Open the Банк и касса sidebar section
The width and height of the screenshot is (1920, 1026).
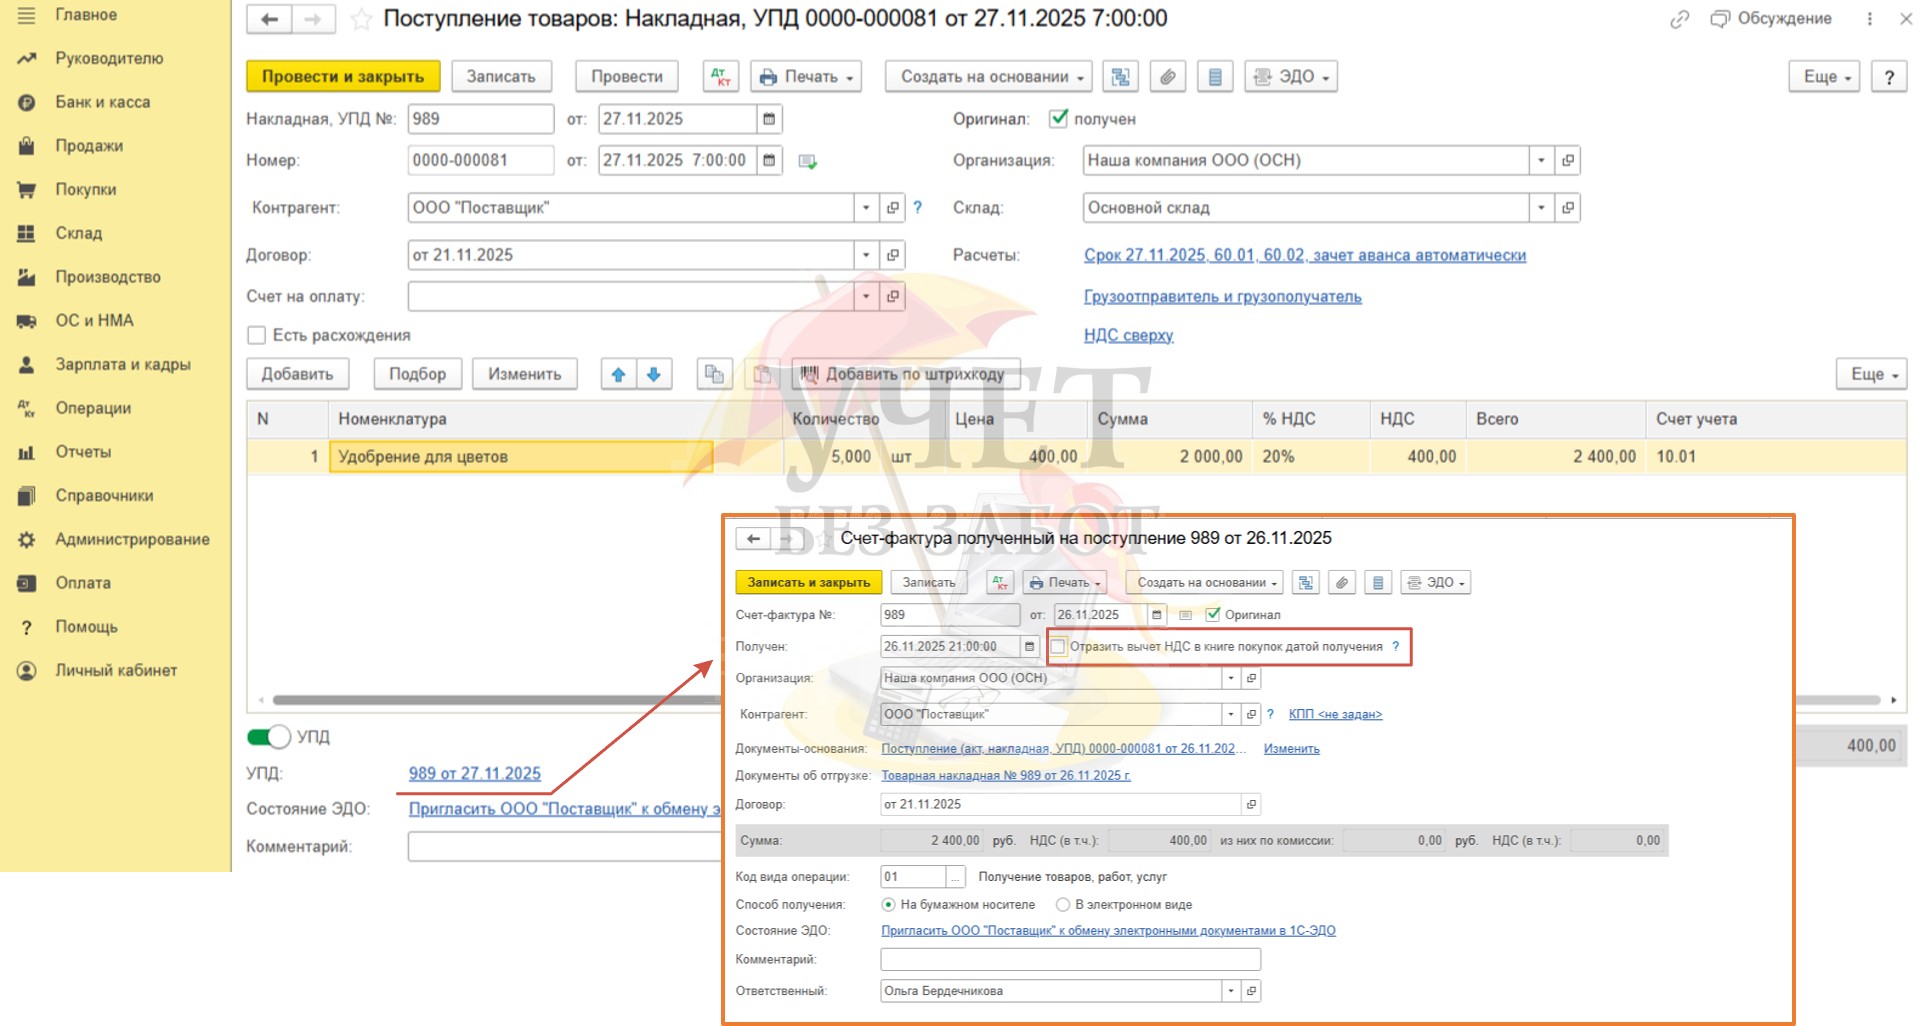point(102,102)
